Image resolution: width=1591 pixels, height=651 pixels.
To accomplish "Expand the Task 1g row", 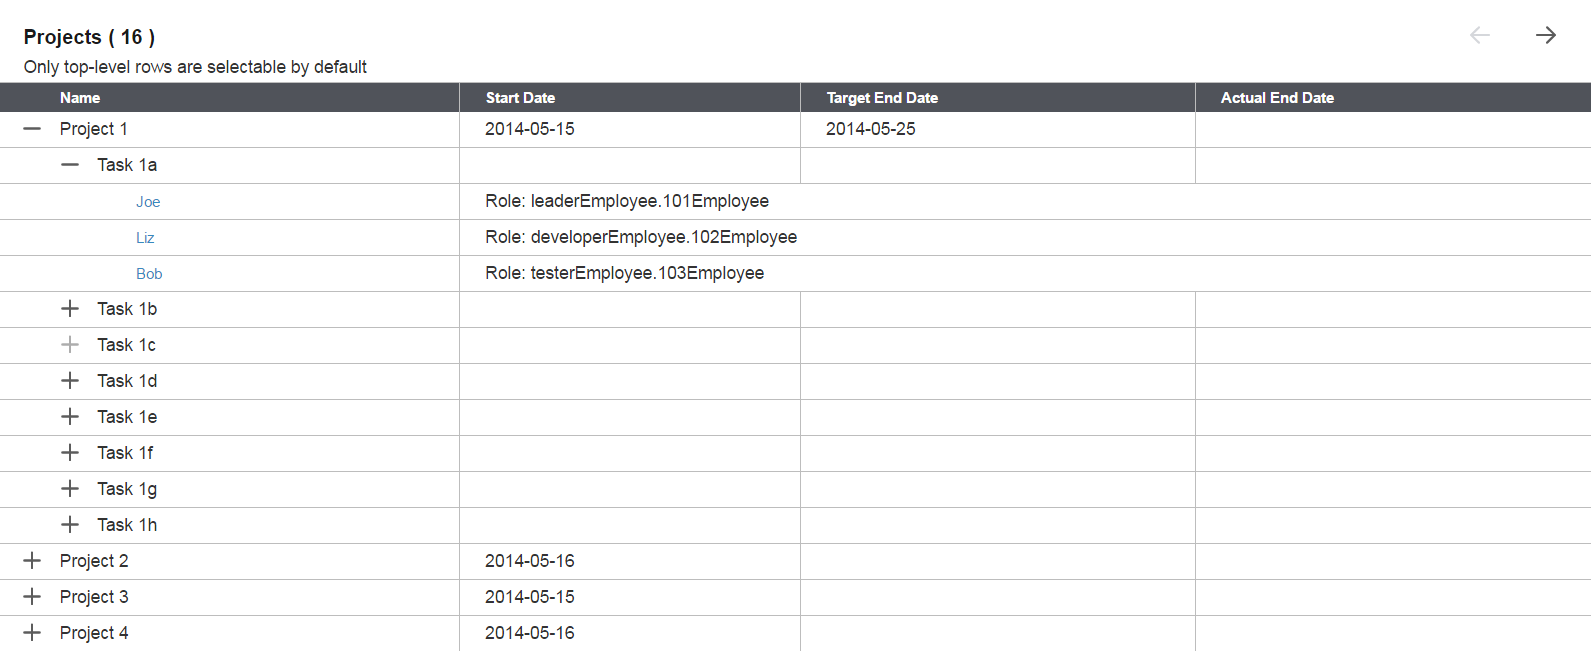I will tap(70, 489).
